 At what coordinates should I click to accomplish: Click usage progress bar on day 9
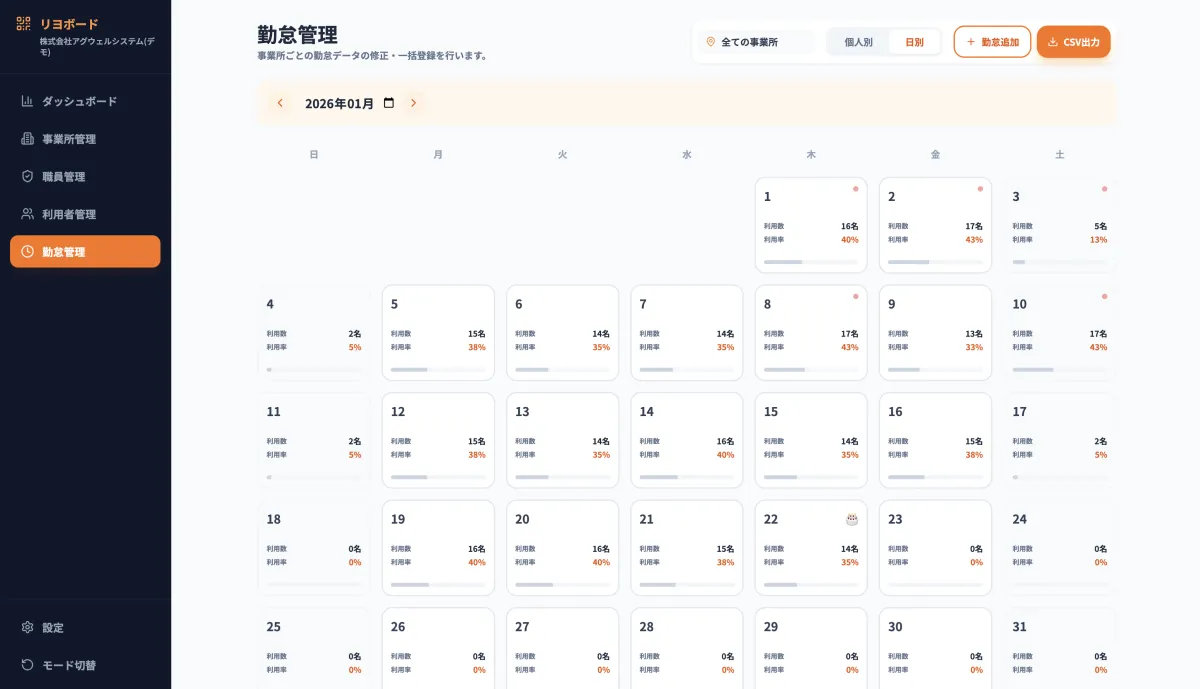(x=935, y=369)
